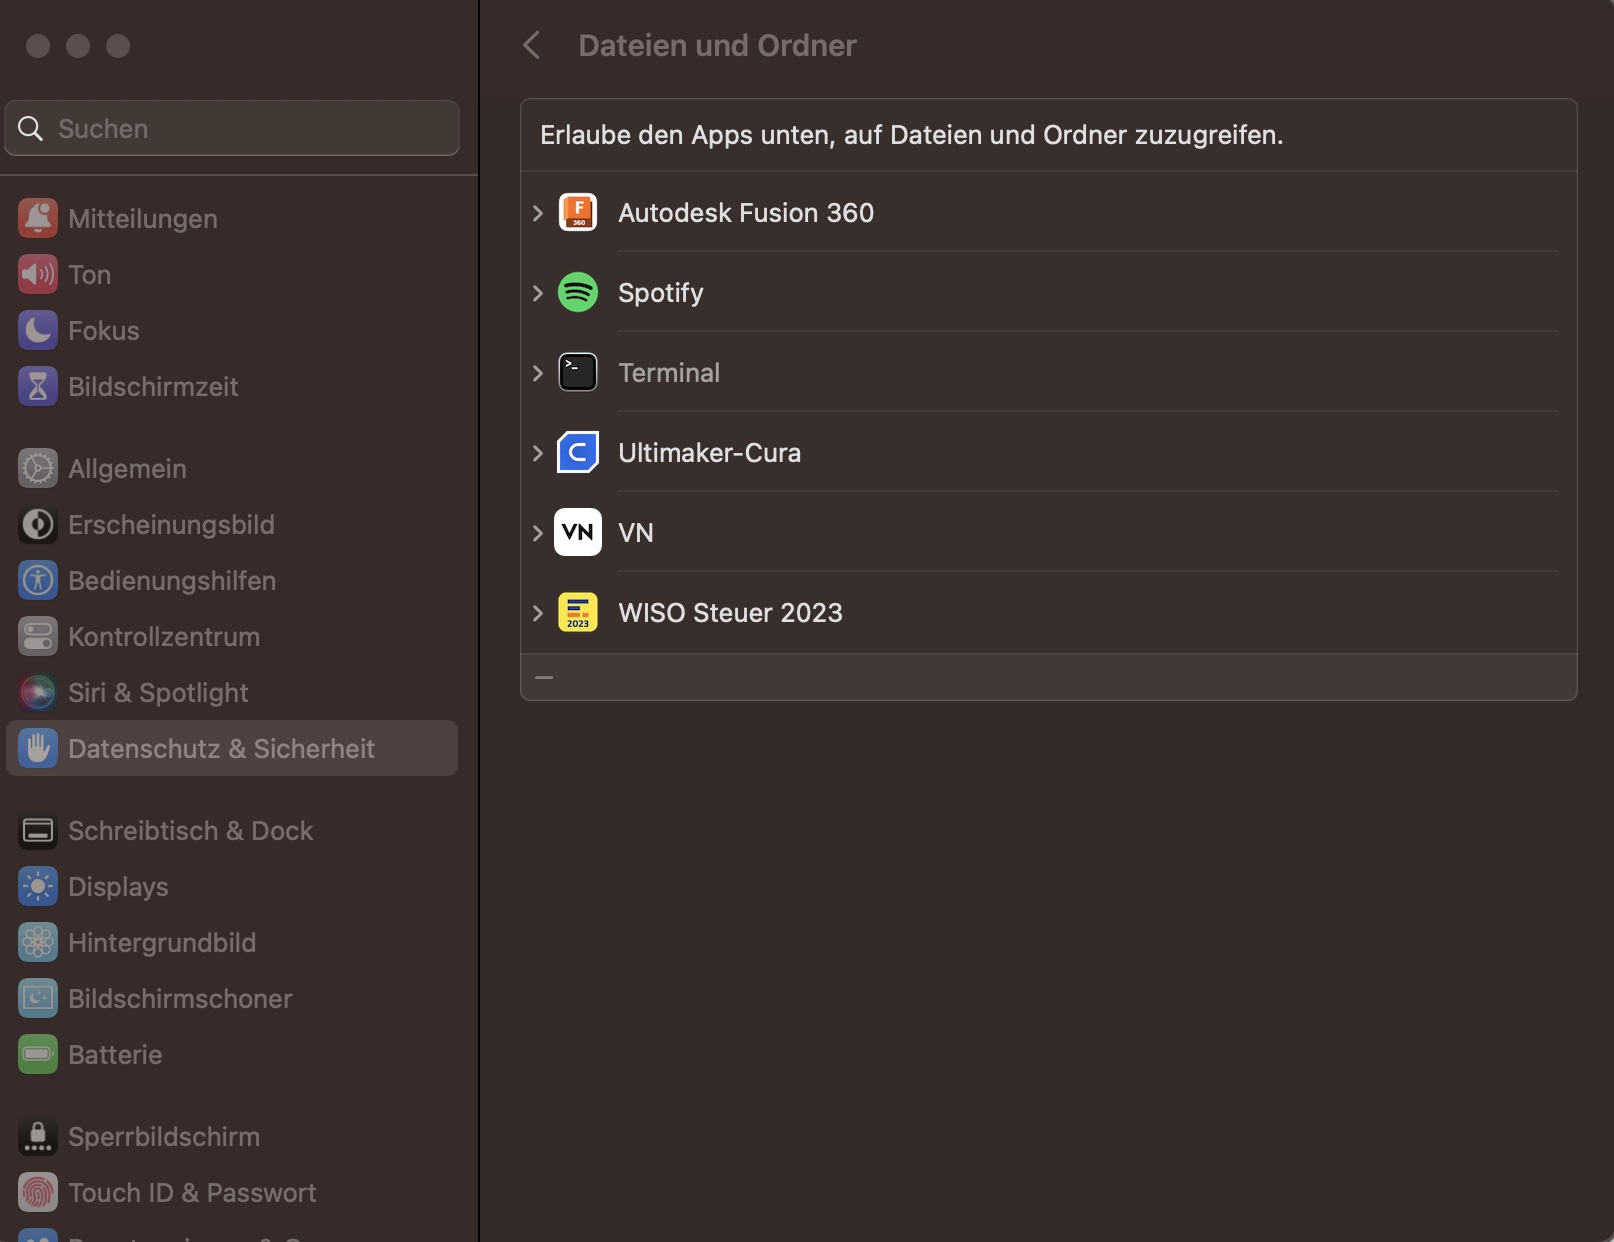Open the Mitteilungen settings pane
The image size is (1614, 1242).
click(232, 218)
